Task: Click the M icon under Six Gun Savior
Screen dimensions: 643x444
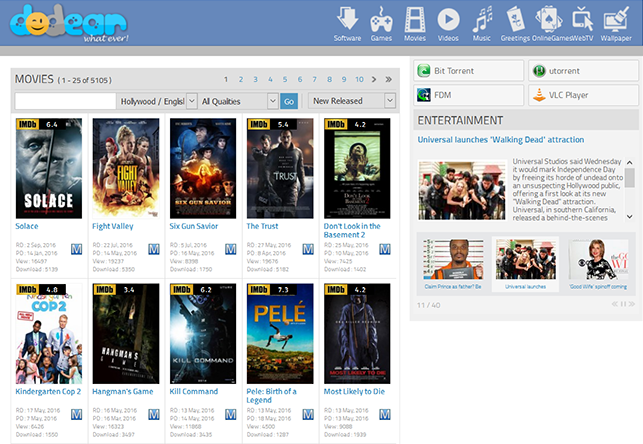Action: tap(231, 249)
